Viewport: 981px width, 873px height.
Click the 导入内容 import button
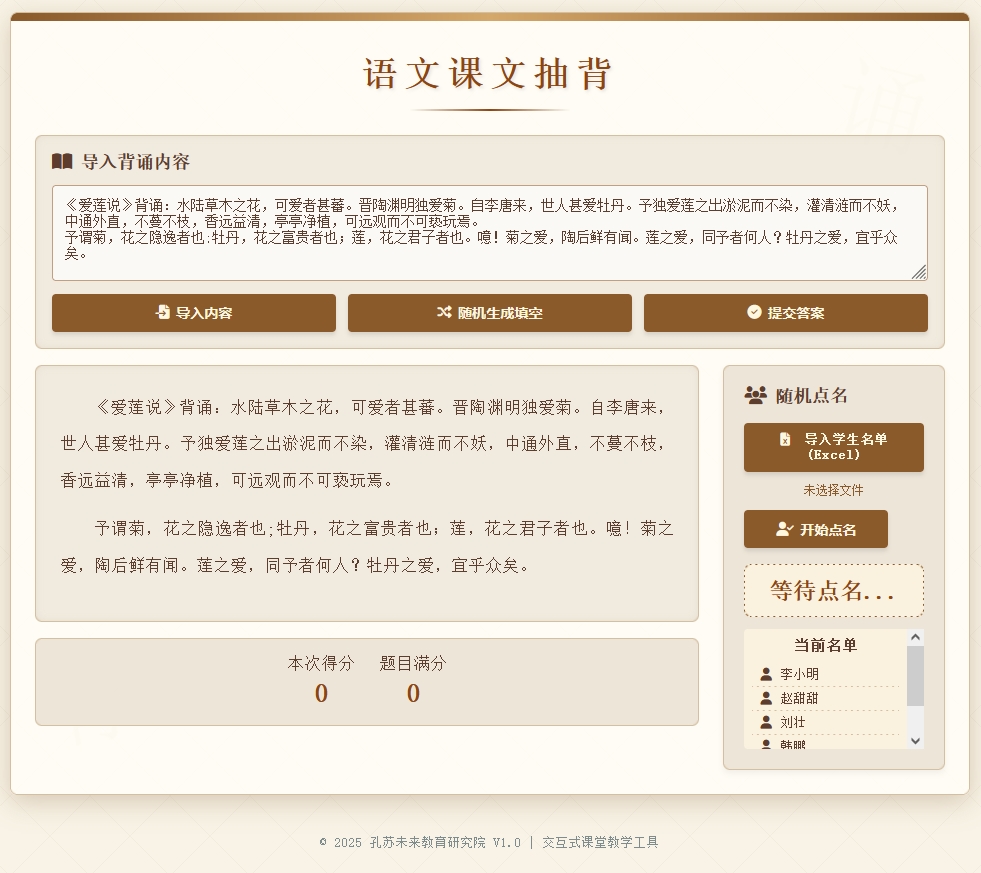coord(194,313)
